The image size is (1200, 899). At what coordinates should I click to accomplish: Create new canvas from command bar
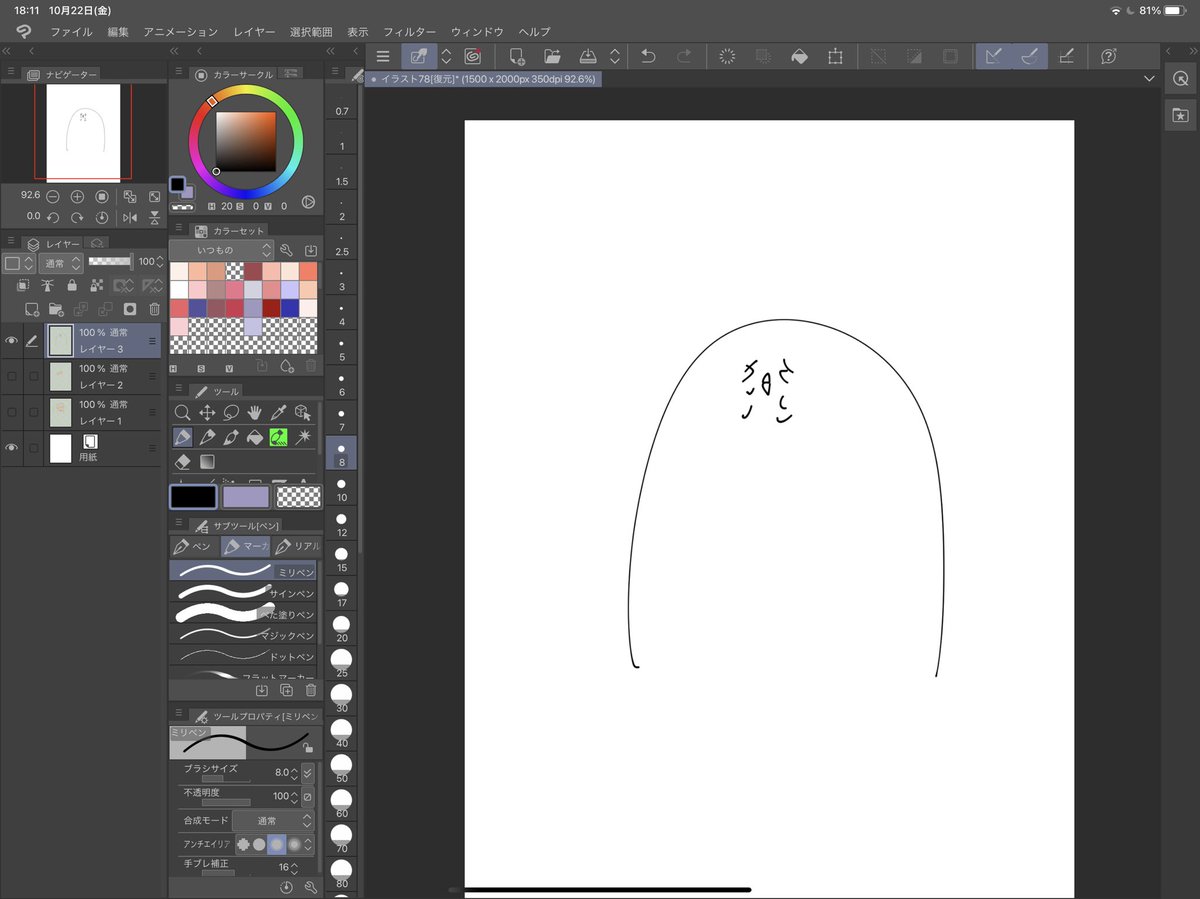(516, 56)
